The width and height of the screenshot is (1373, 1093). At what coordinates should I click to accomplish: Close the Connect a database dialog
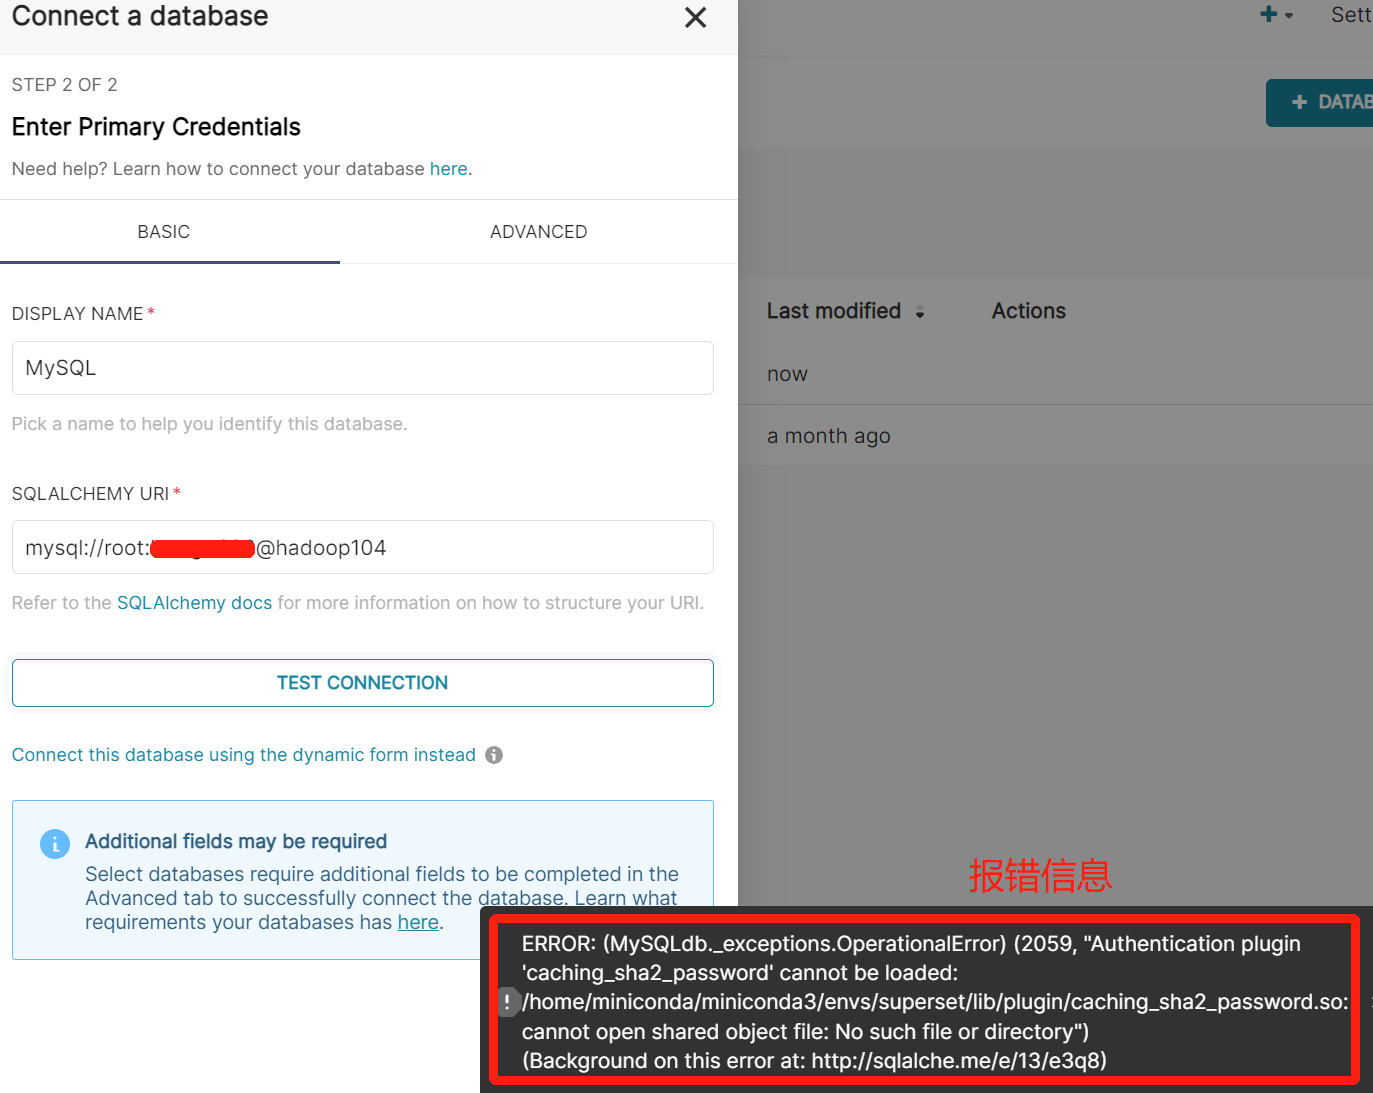tap(695, 17)
